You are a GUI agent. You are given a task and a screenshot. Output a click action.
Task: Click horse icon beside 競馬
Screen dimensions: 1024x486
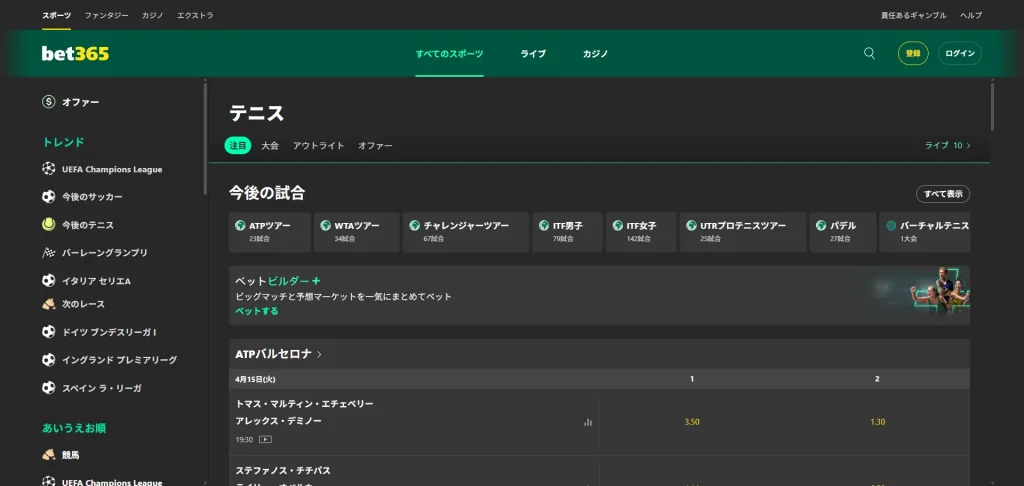[48, 455]
